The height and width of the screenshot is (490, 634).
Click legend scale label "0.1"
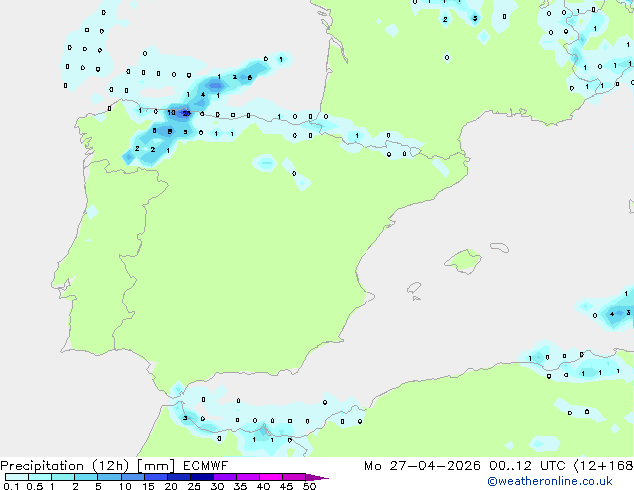11,486
